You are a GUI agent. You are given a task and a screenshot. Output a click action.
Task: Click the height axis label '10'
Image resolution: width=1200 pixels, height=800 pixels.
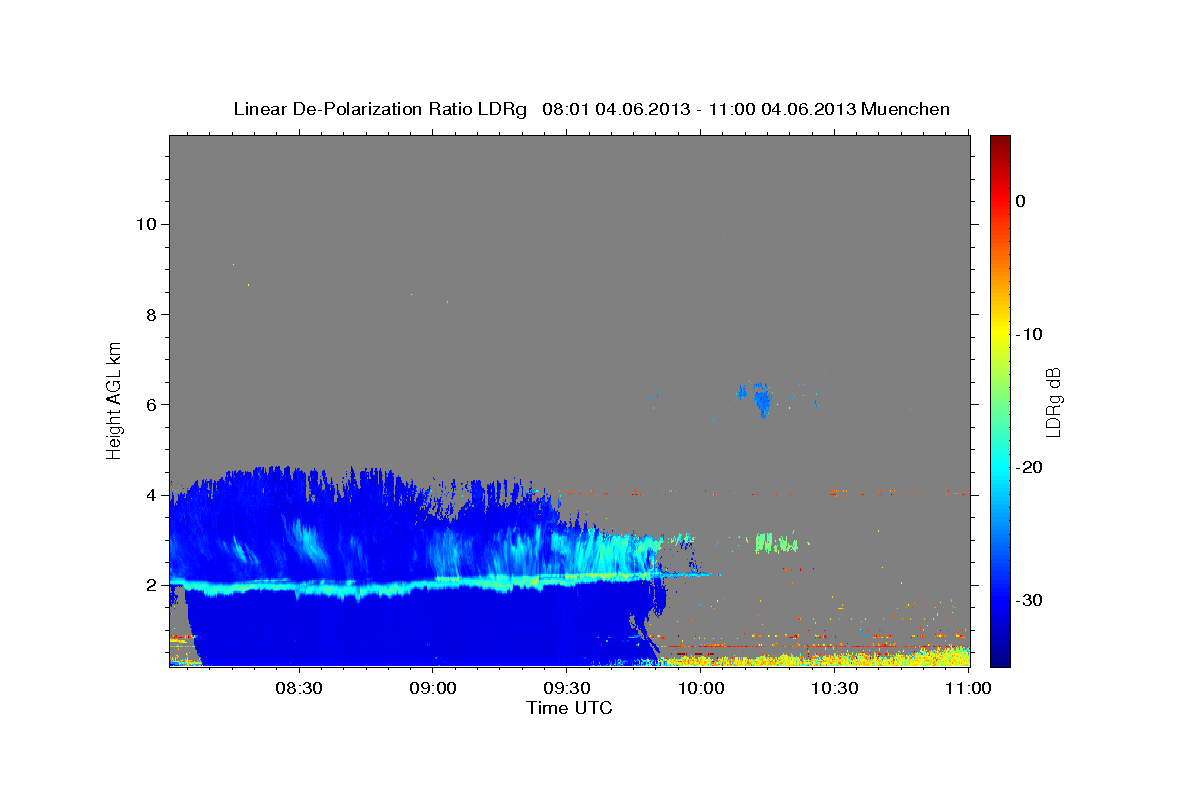[x=146, y=224]
